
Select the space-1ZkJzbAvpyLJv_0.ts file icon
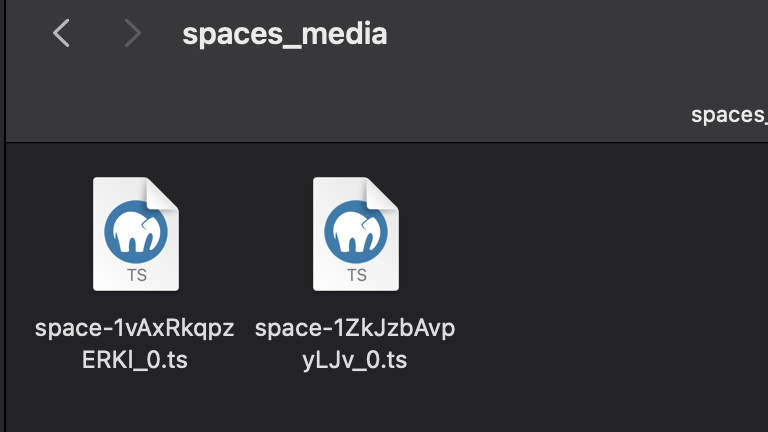pos(356,234)
